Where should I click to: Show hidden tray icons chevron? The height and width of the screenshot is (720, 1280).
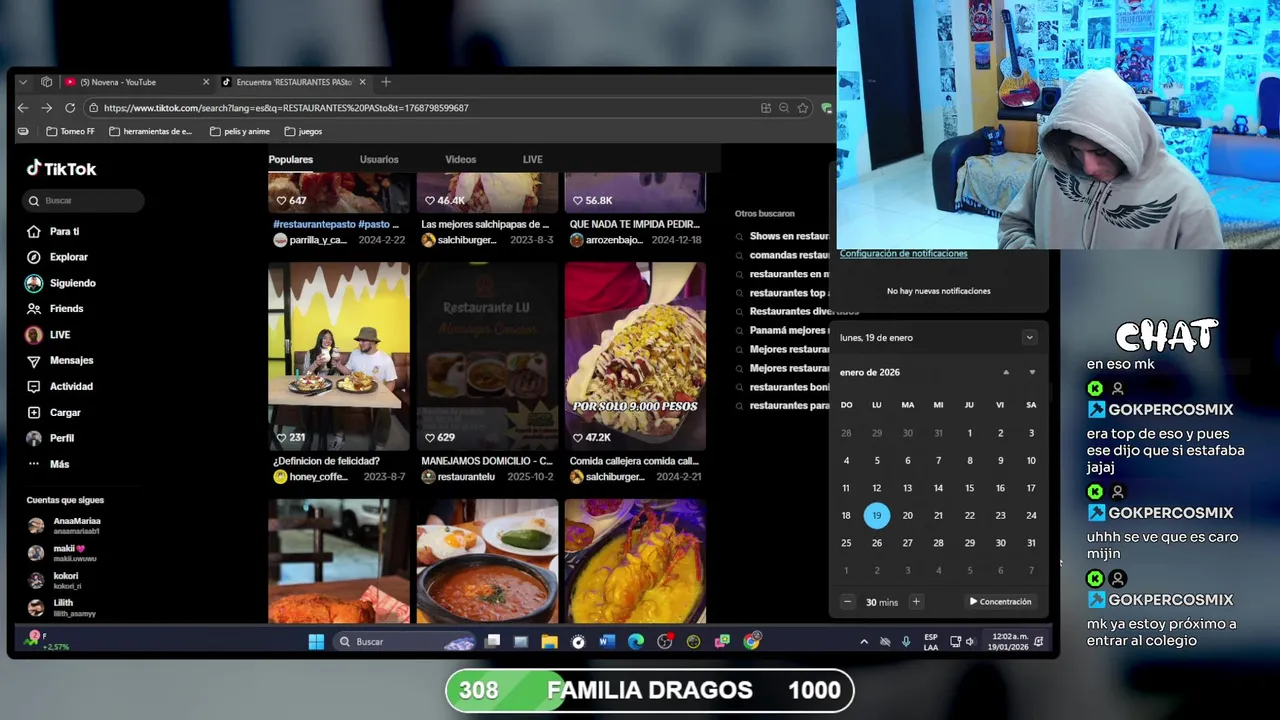click(x=864, y=641)
